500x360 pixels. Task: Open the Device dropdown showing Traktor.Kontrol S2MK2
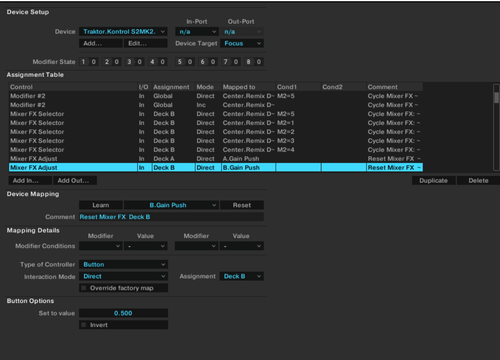tap(123, 32)
